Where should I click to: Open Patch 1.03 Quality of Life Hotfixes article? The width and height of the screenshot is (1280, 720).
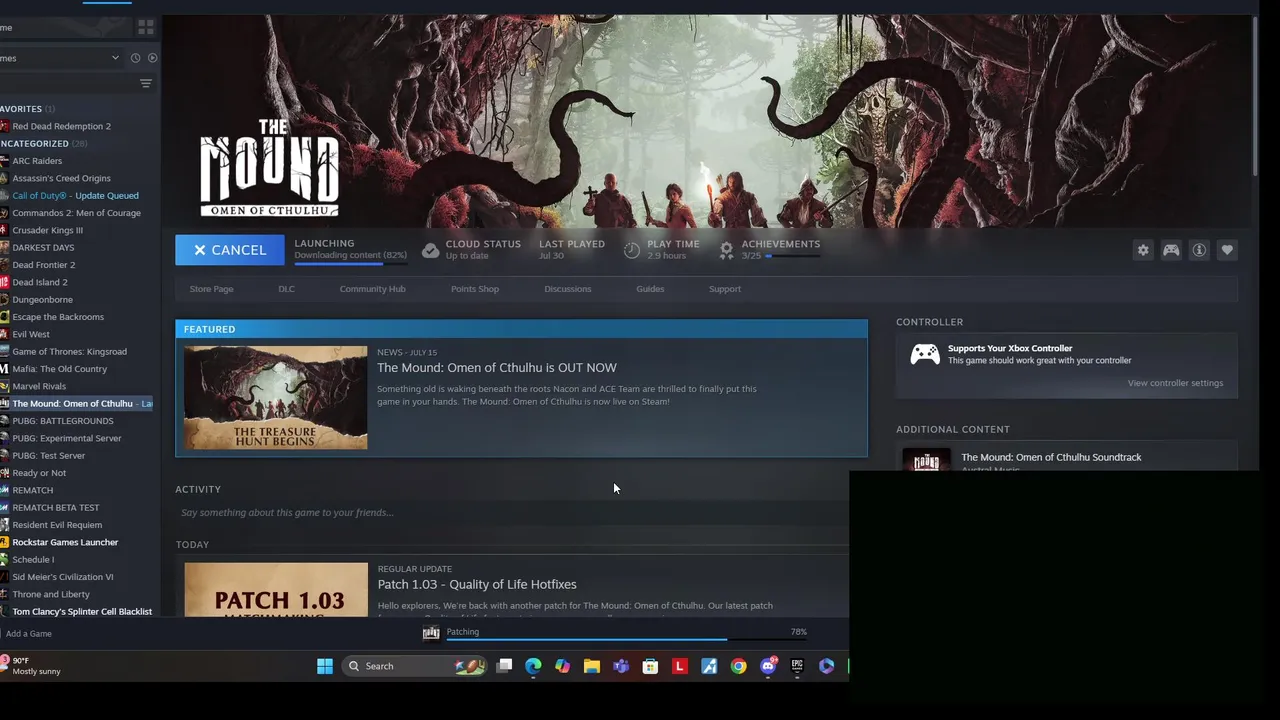477,584
